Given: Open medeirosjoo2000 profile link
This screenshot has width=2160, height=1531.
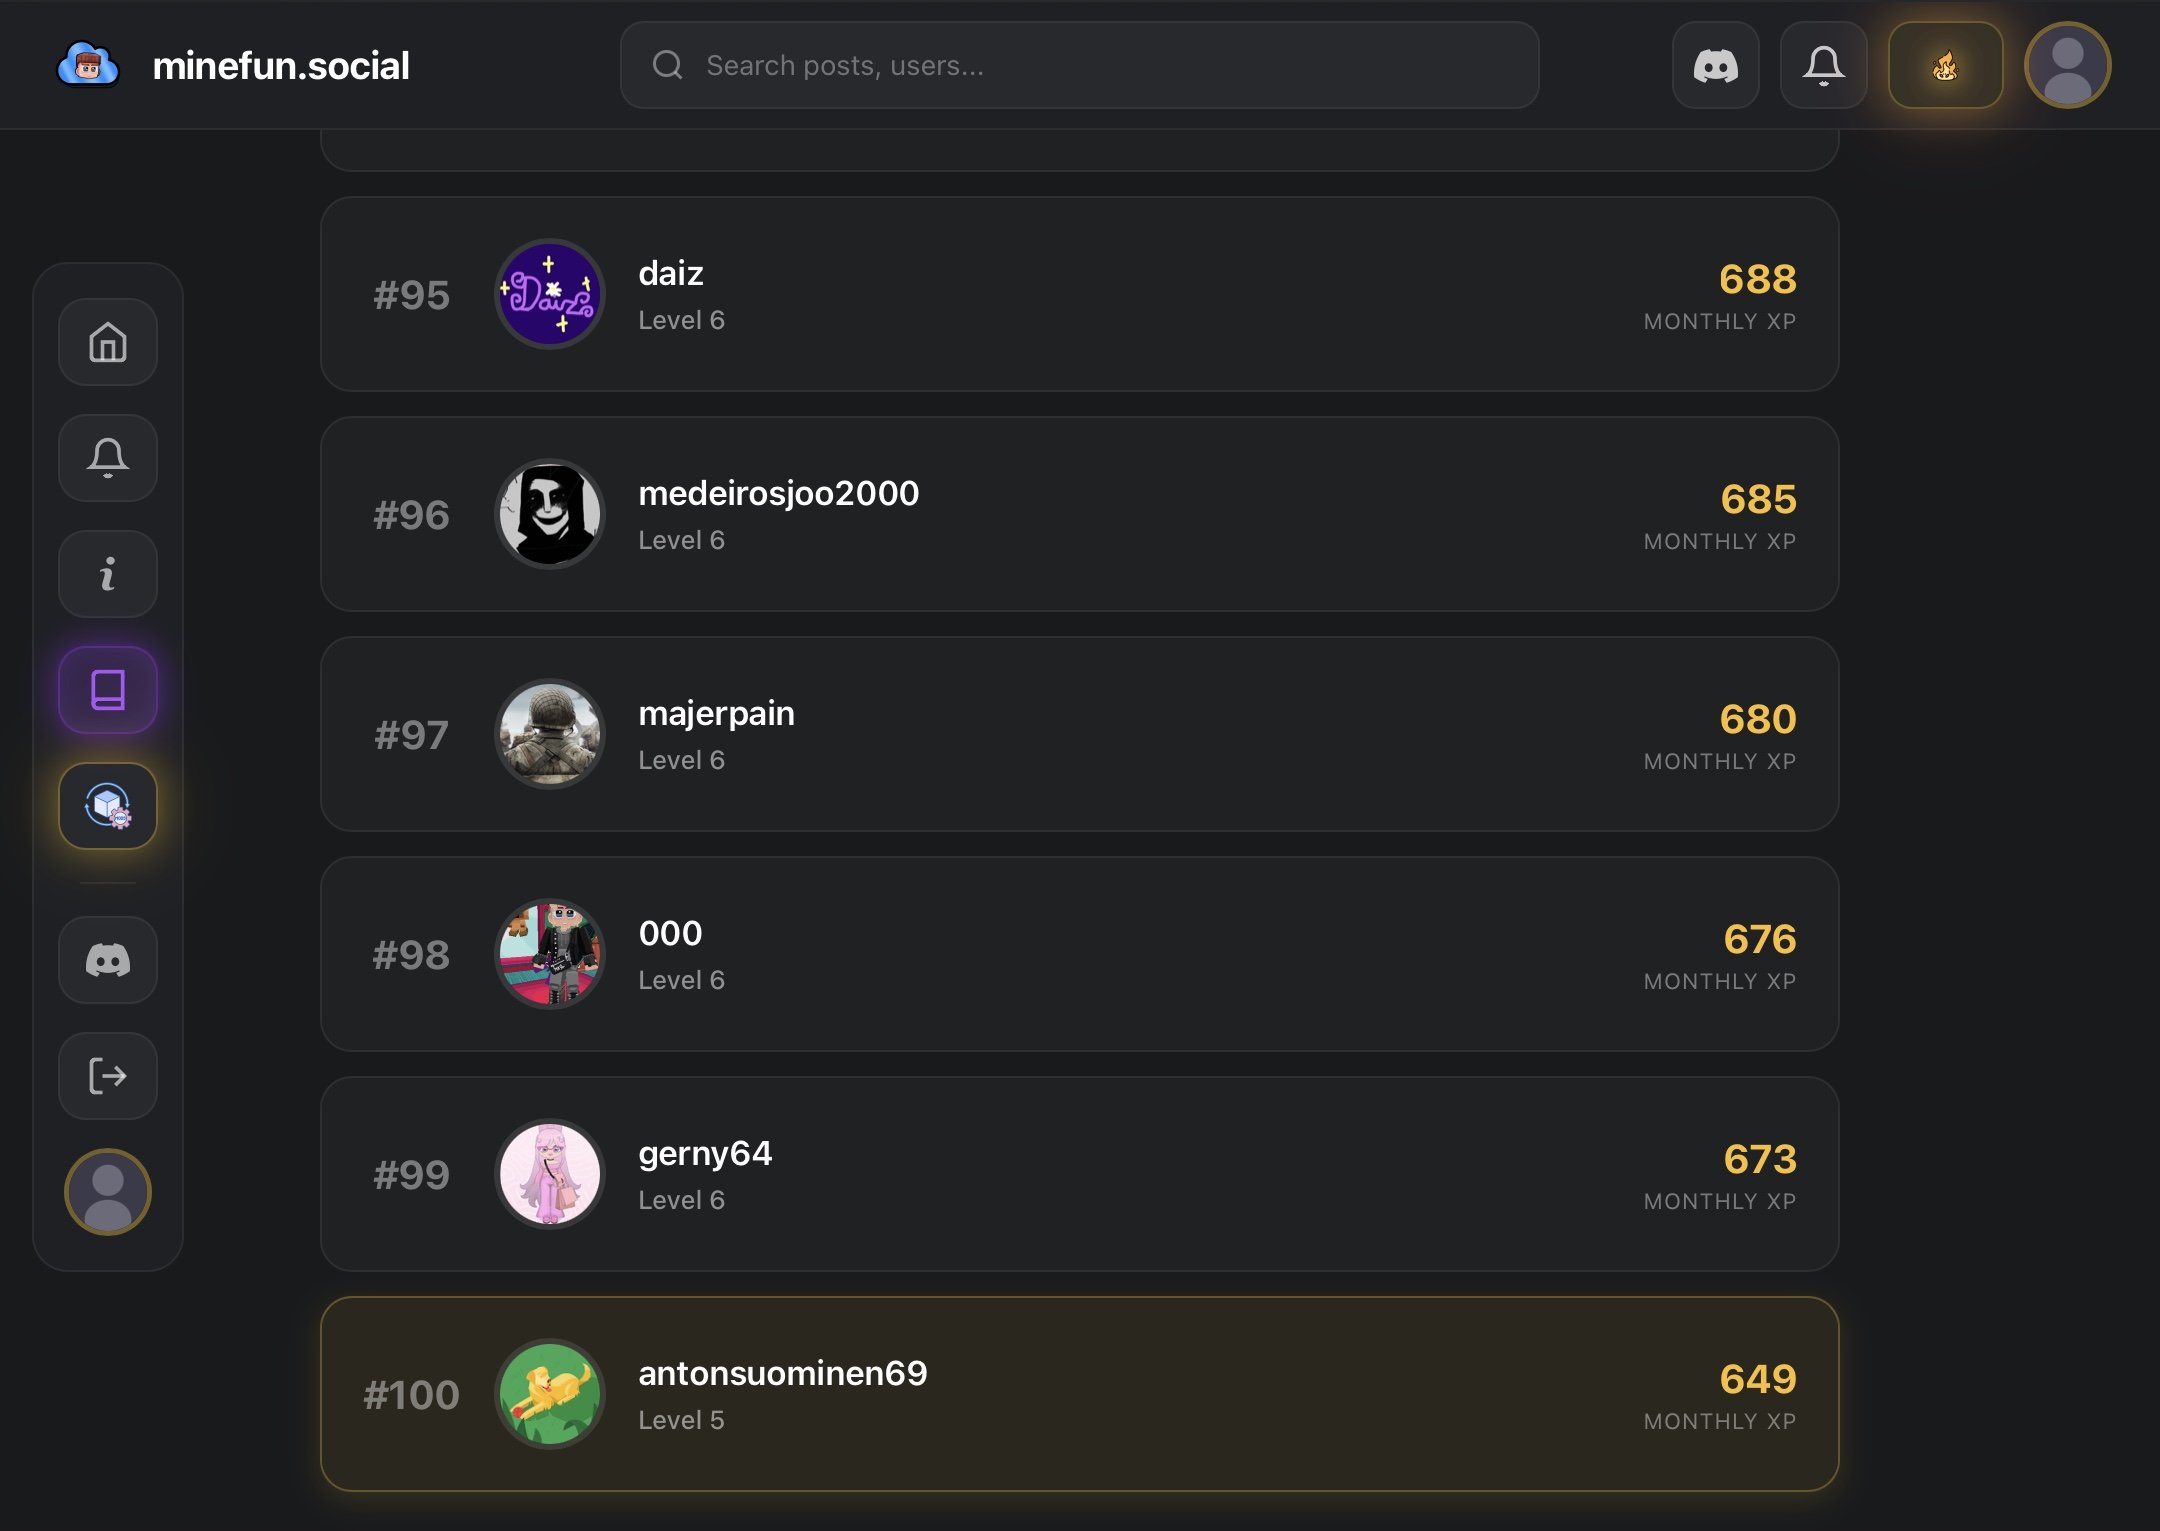Looking at the screenshot, I should (x=778, y=493).
